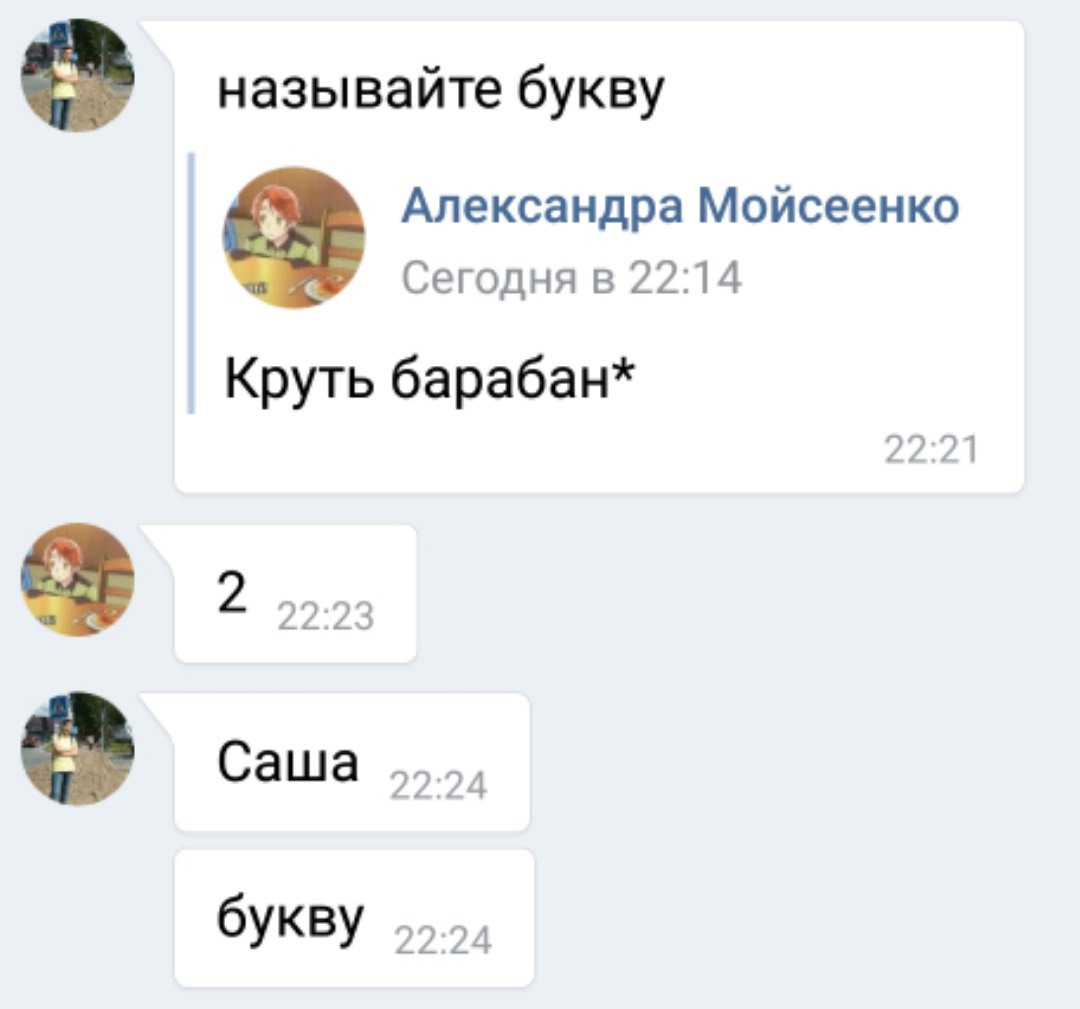
Task: Open sender avatar beside 'называйте букву' message
Action: point(78,76)
